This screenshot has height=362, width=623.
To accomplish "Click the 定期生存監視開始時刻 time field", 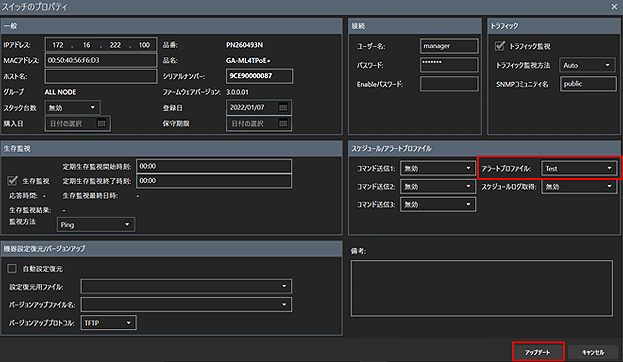I will [214, 166].
